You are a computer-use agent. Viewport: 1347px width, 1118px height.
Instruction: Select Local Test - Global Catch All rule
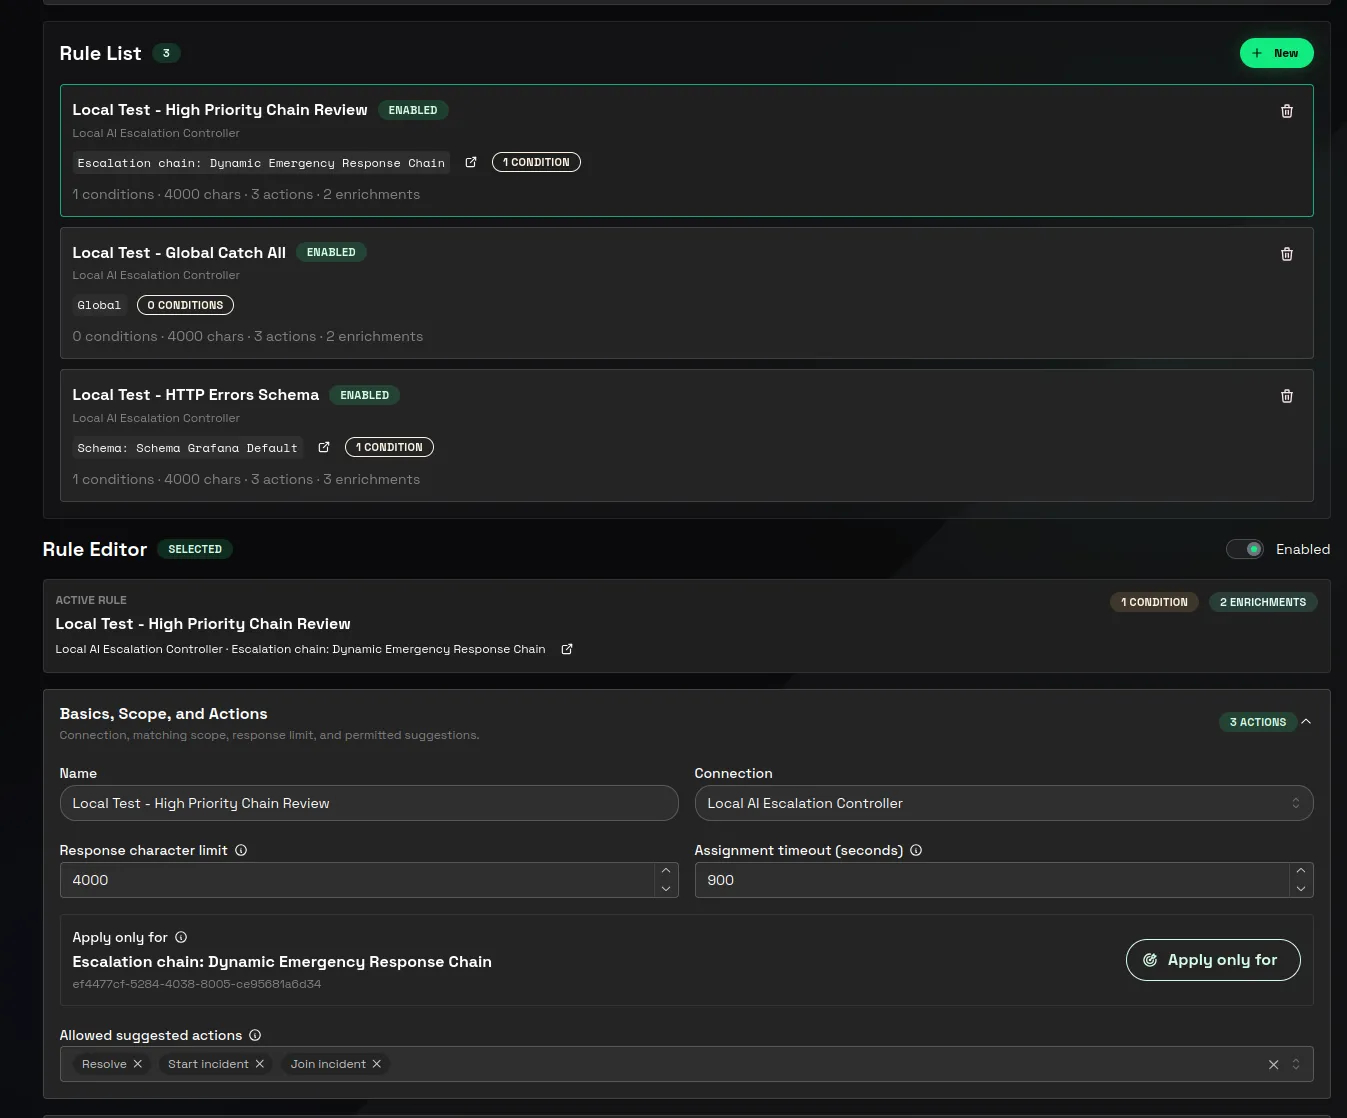click(x=687, y=293)
